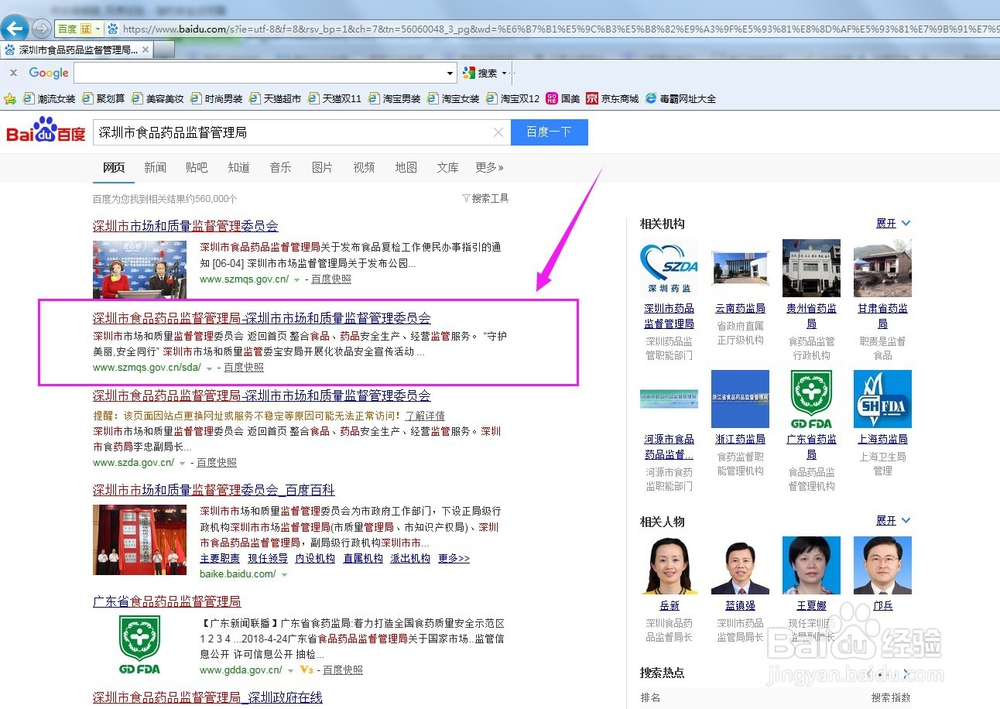The width and height of the screenshot is (1000, 709).
Task: Click the 更多>> link in the Baike result
Action: [x=454, y=559]
